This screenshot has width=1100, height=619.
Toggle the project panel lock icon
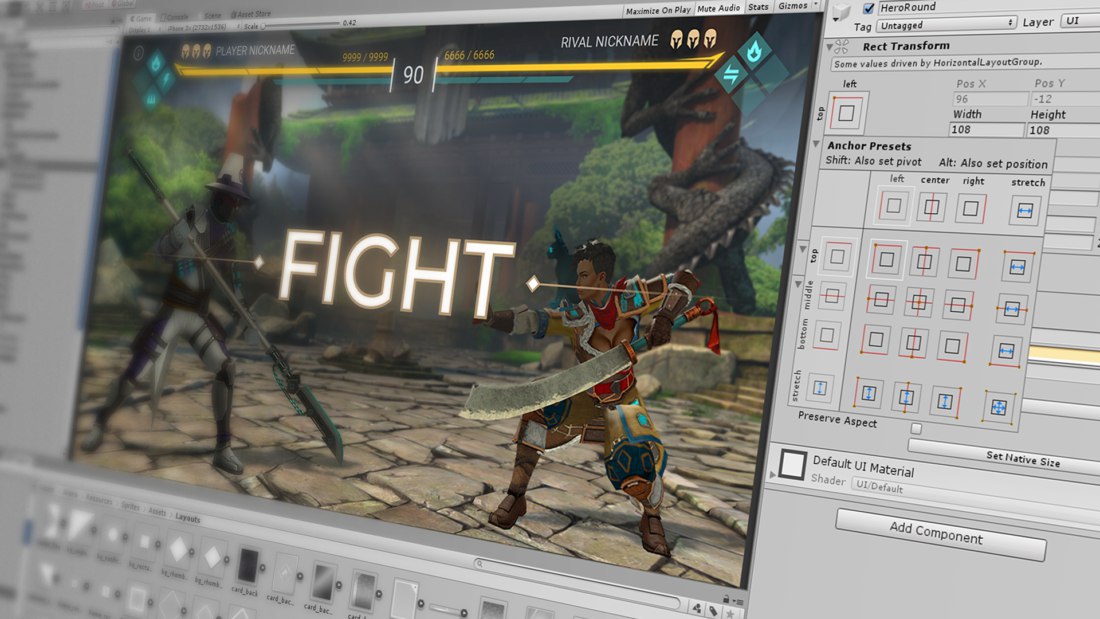(726, 600)
